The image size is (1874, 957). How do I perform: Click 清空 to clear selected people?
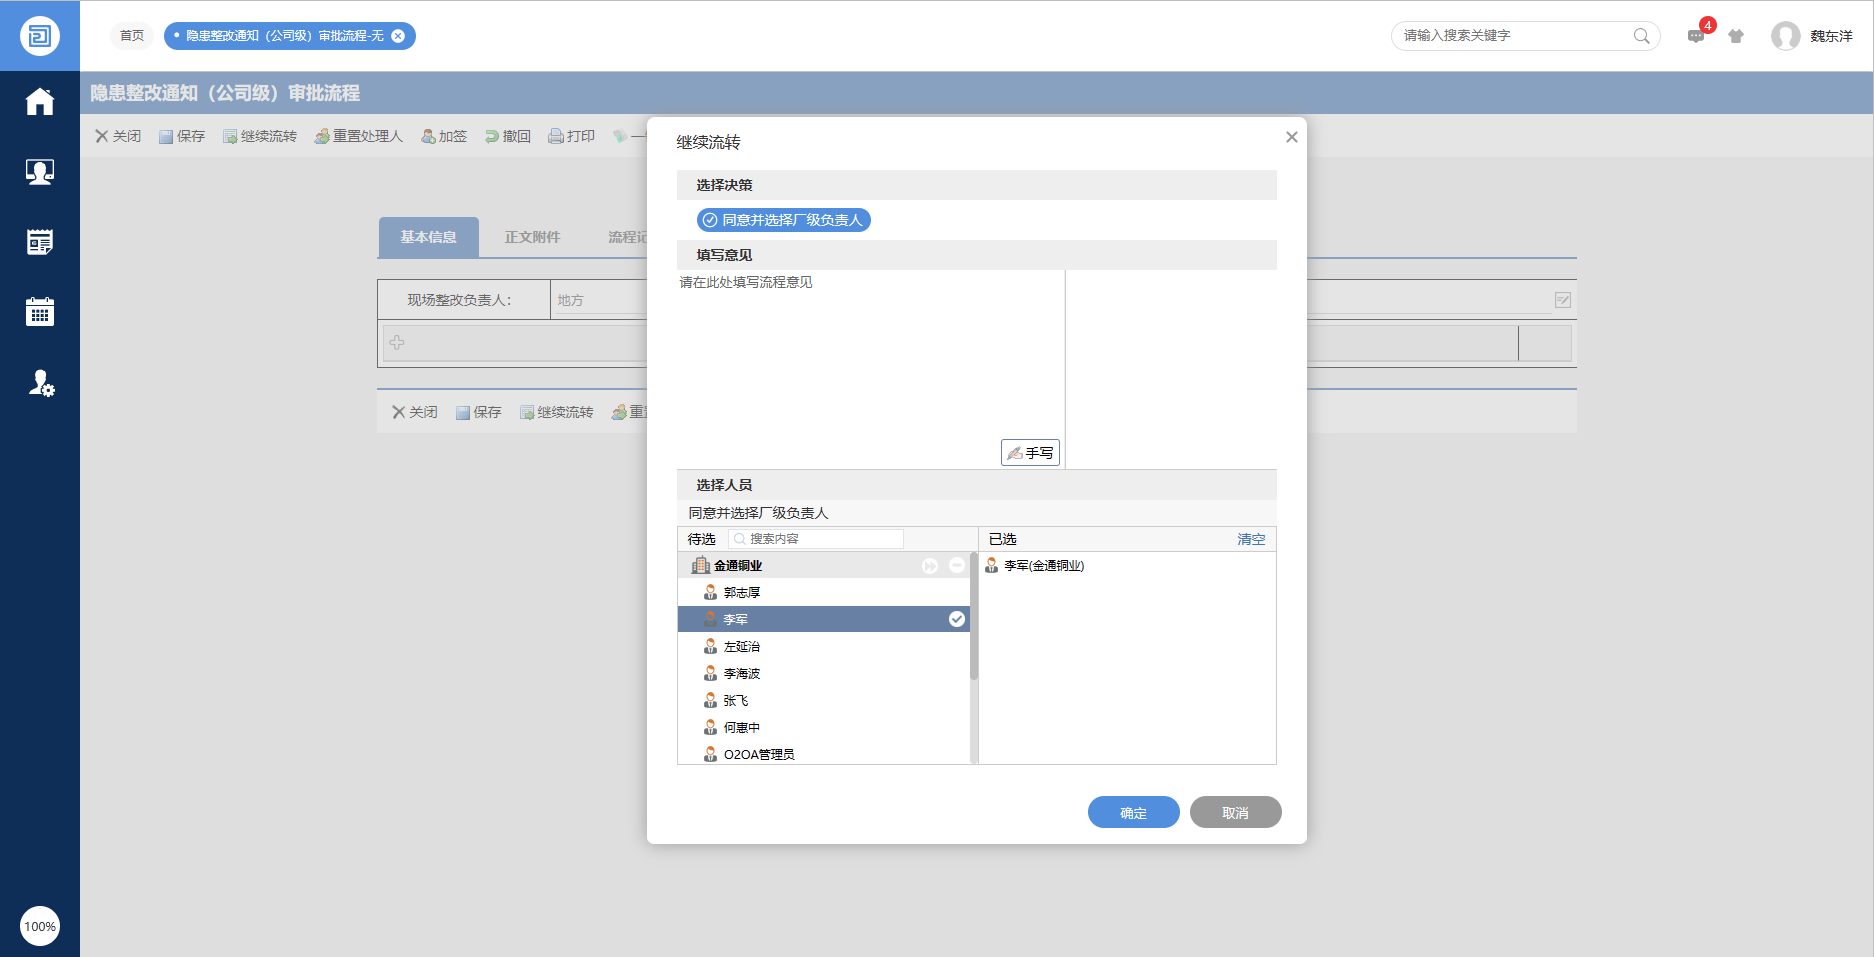point(1251,539)
